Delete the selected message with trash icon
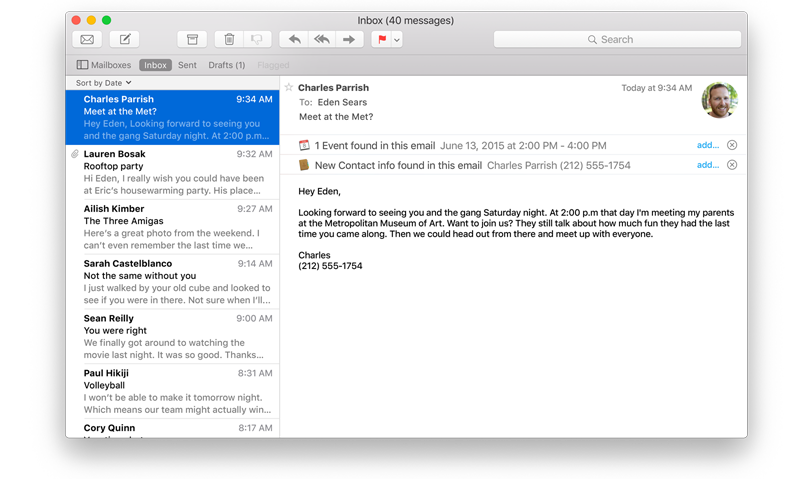Image resolution: width=812 pixels, height=479 pixels. pyautogui.click(x=229, y=39)
